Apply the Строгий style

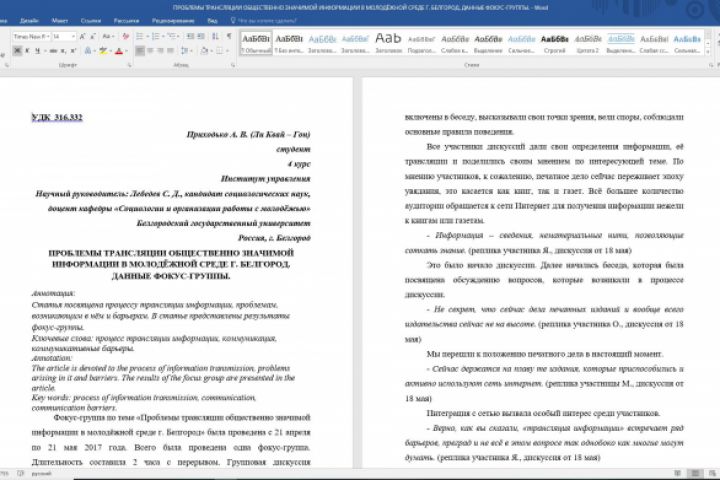[x=554, y=43]
